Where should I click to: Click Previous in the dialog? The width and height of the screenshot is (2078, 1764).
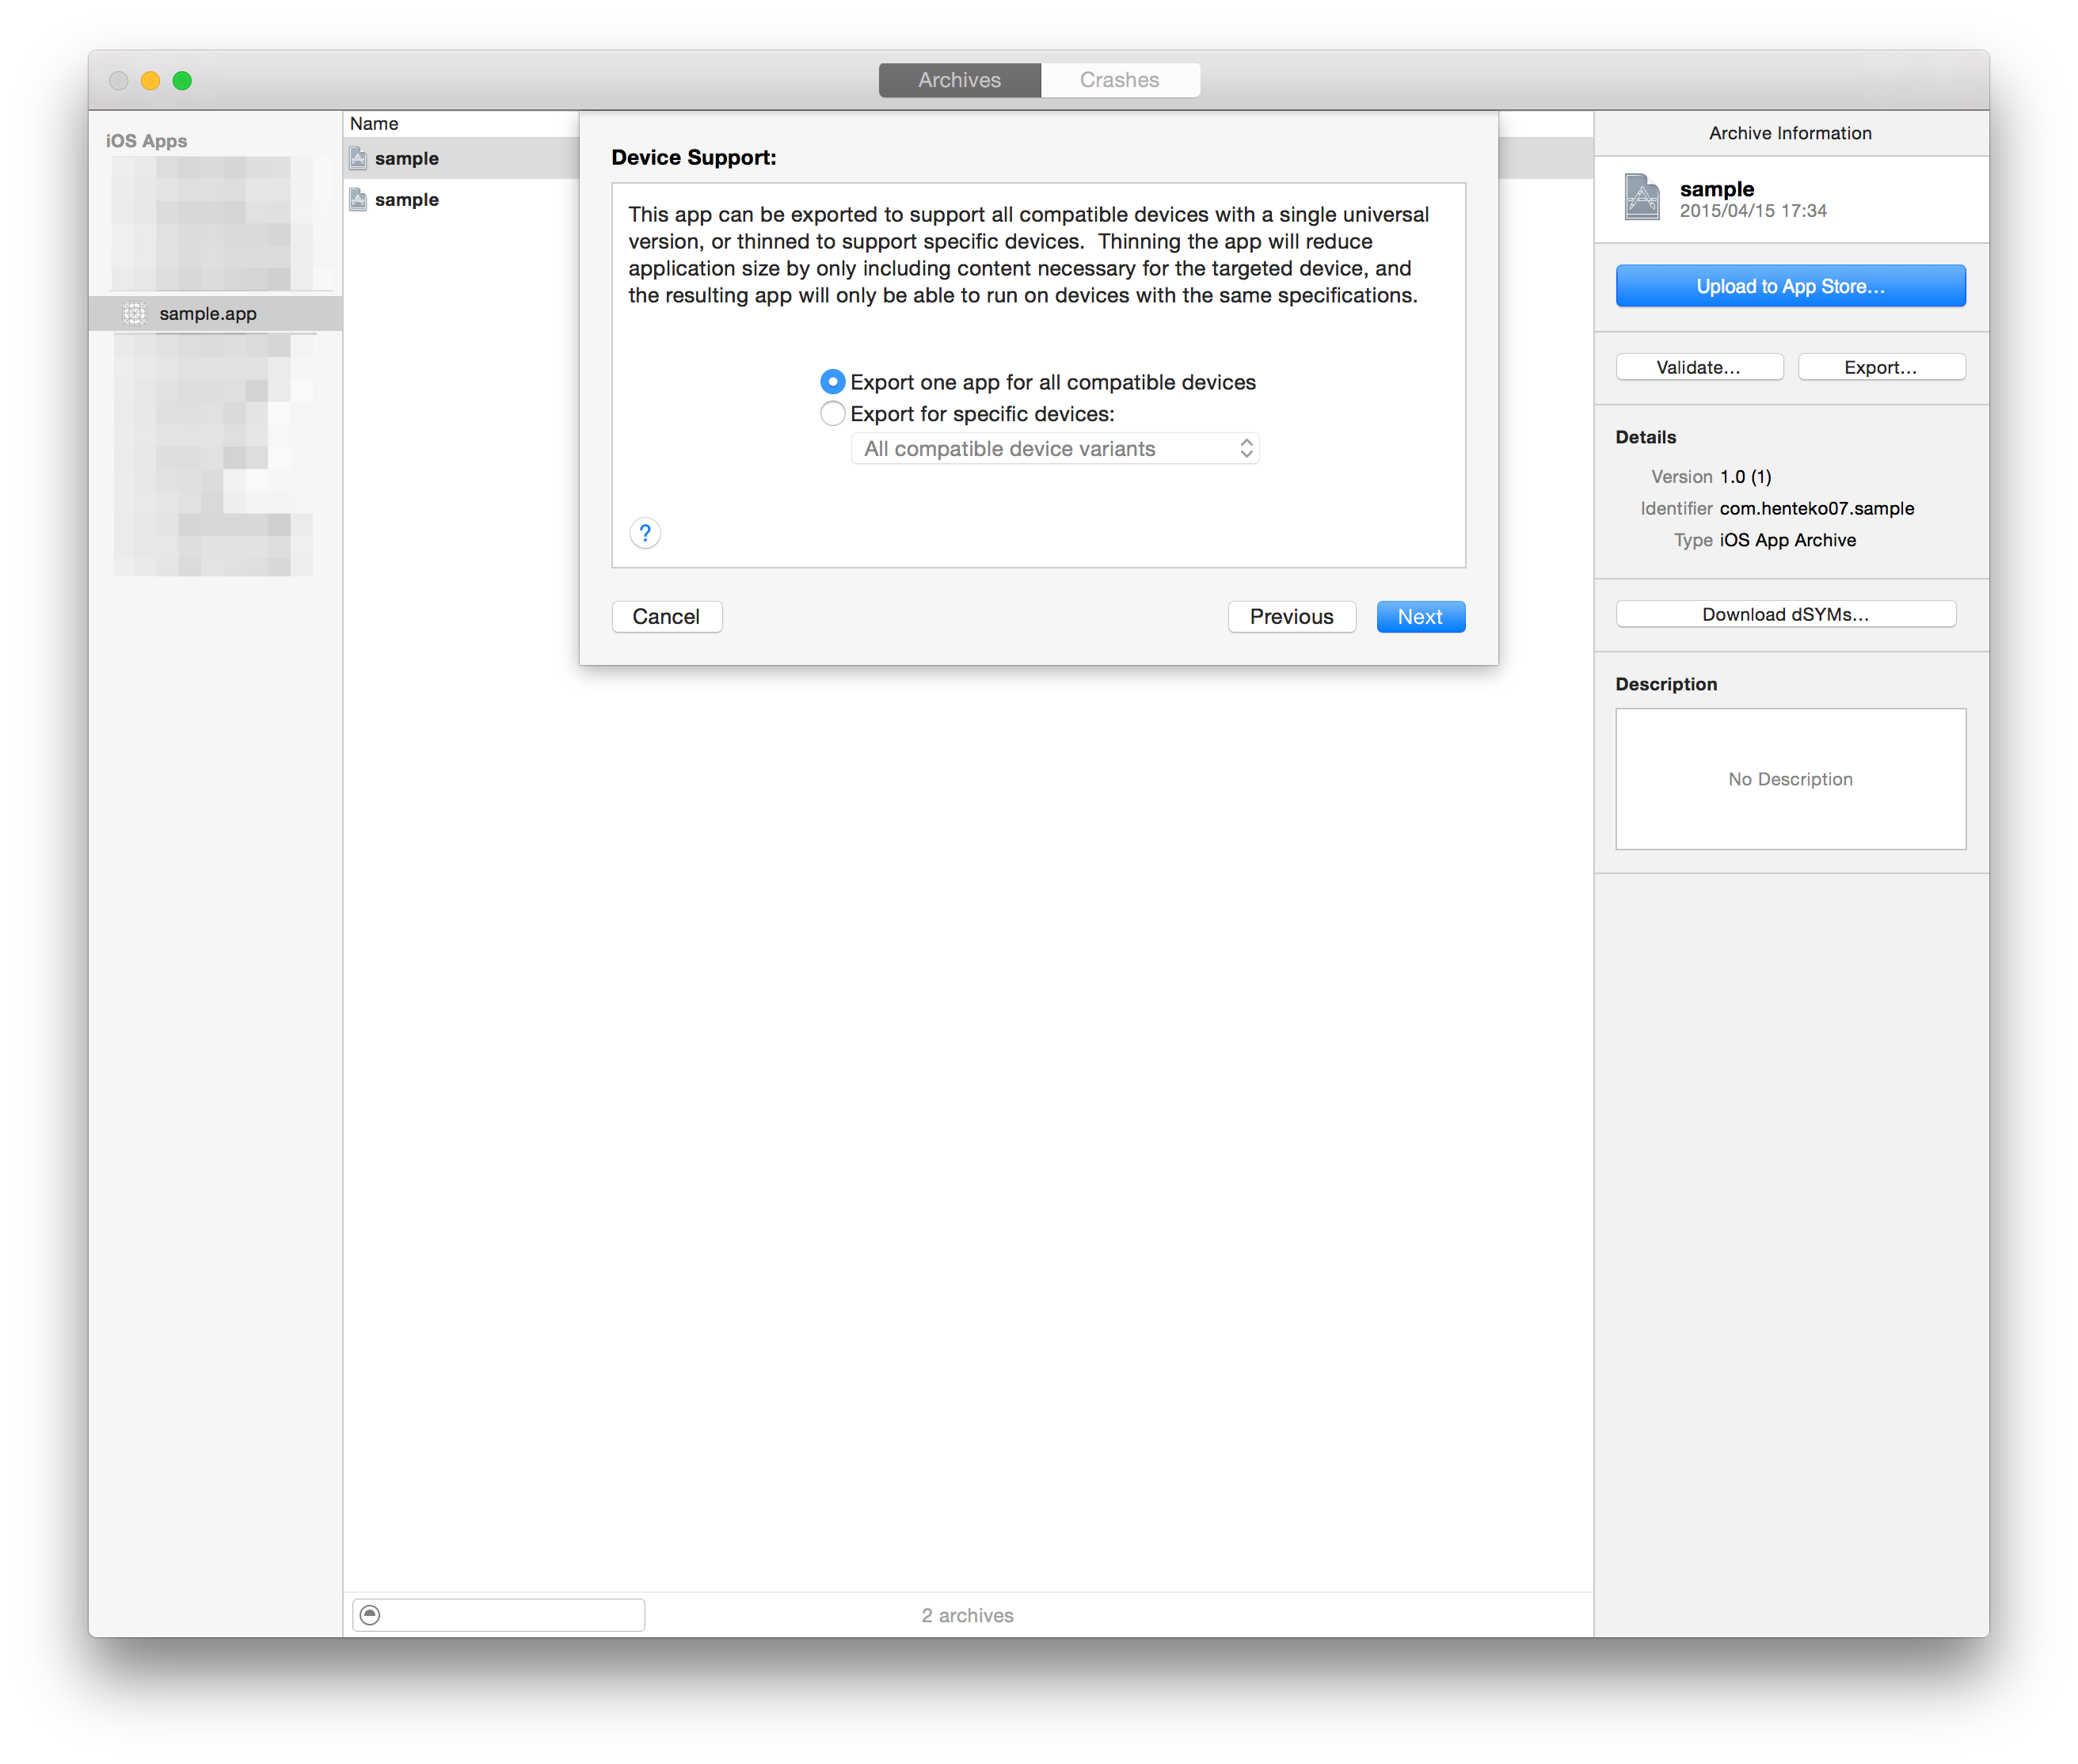[1290, 617]
